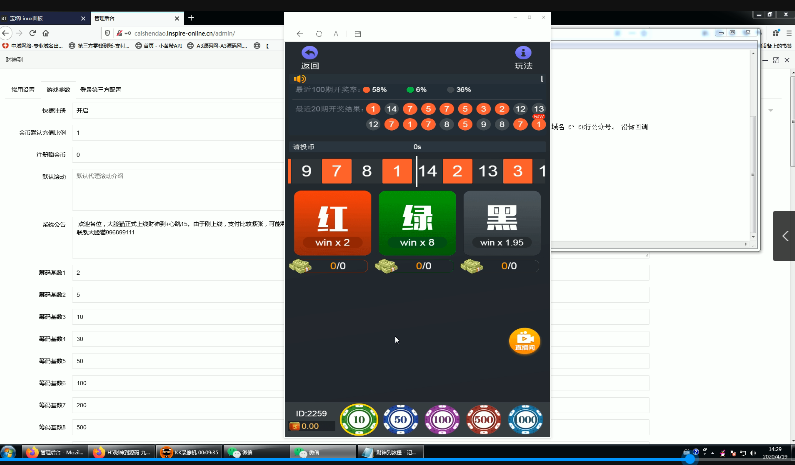
Task: Select the blue 50 chip
Action: (x=400, y=420)
